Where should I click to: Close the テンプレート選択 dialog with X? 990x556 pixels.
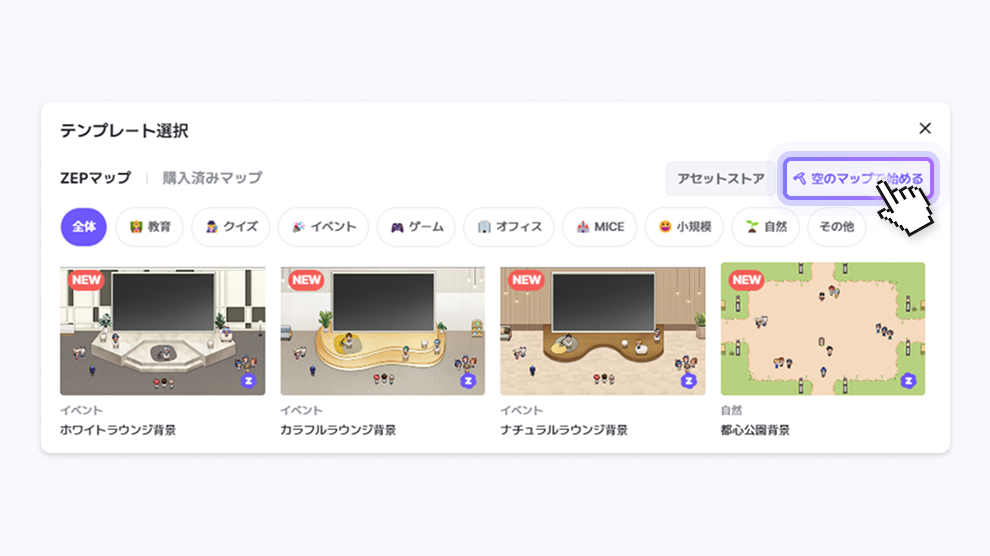tap(925, 128)
